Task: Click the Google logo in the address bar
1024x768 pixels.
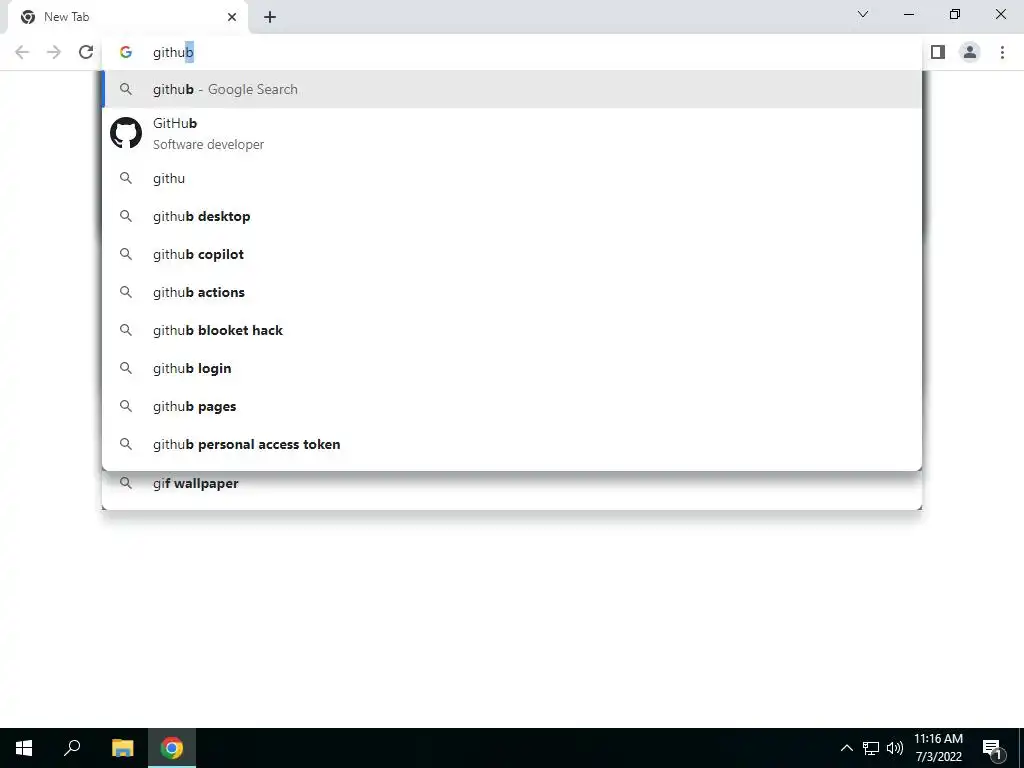Action: point(126,52)
